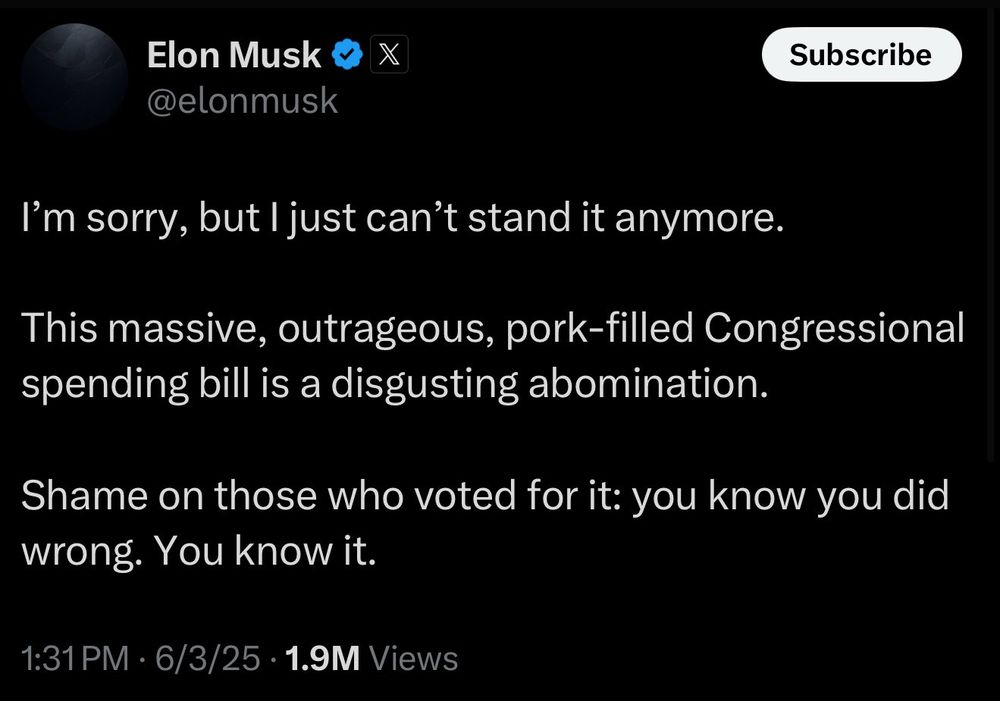Click "Shame on those who voted for it"
The width and height of the screenshot is (1000, 701).
[x=321, y=496]
